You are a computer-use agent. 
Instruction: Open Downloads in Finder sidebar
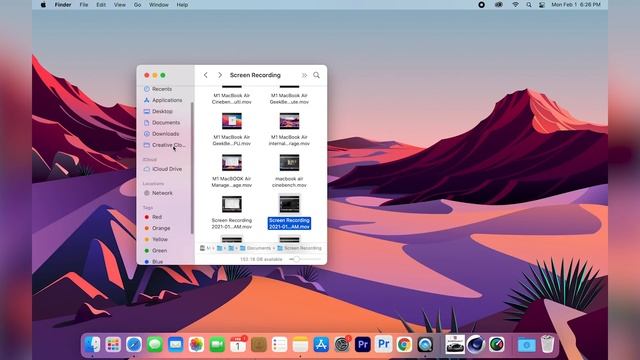[x=161, y=133]
